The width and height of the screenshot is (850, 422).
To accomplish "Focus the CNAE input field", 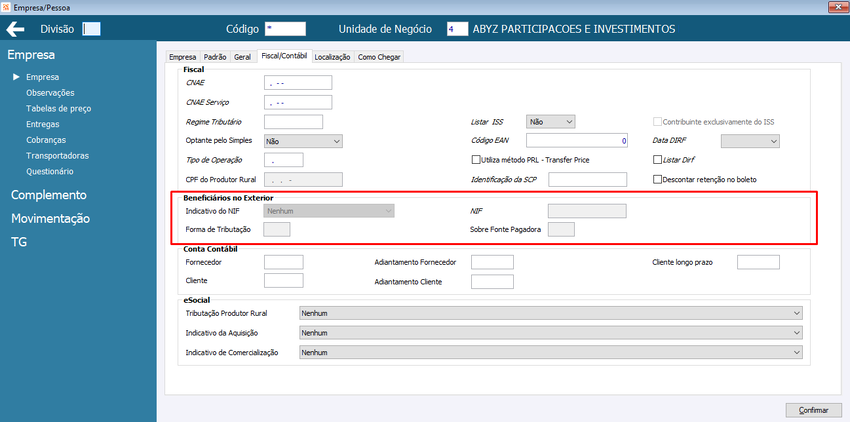I will tap(298, 83).
